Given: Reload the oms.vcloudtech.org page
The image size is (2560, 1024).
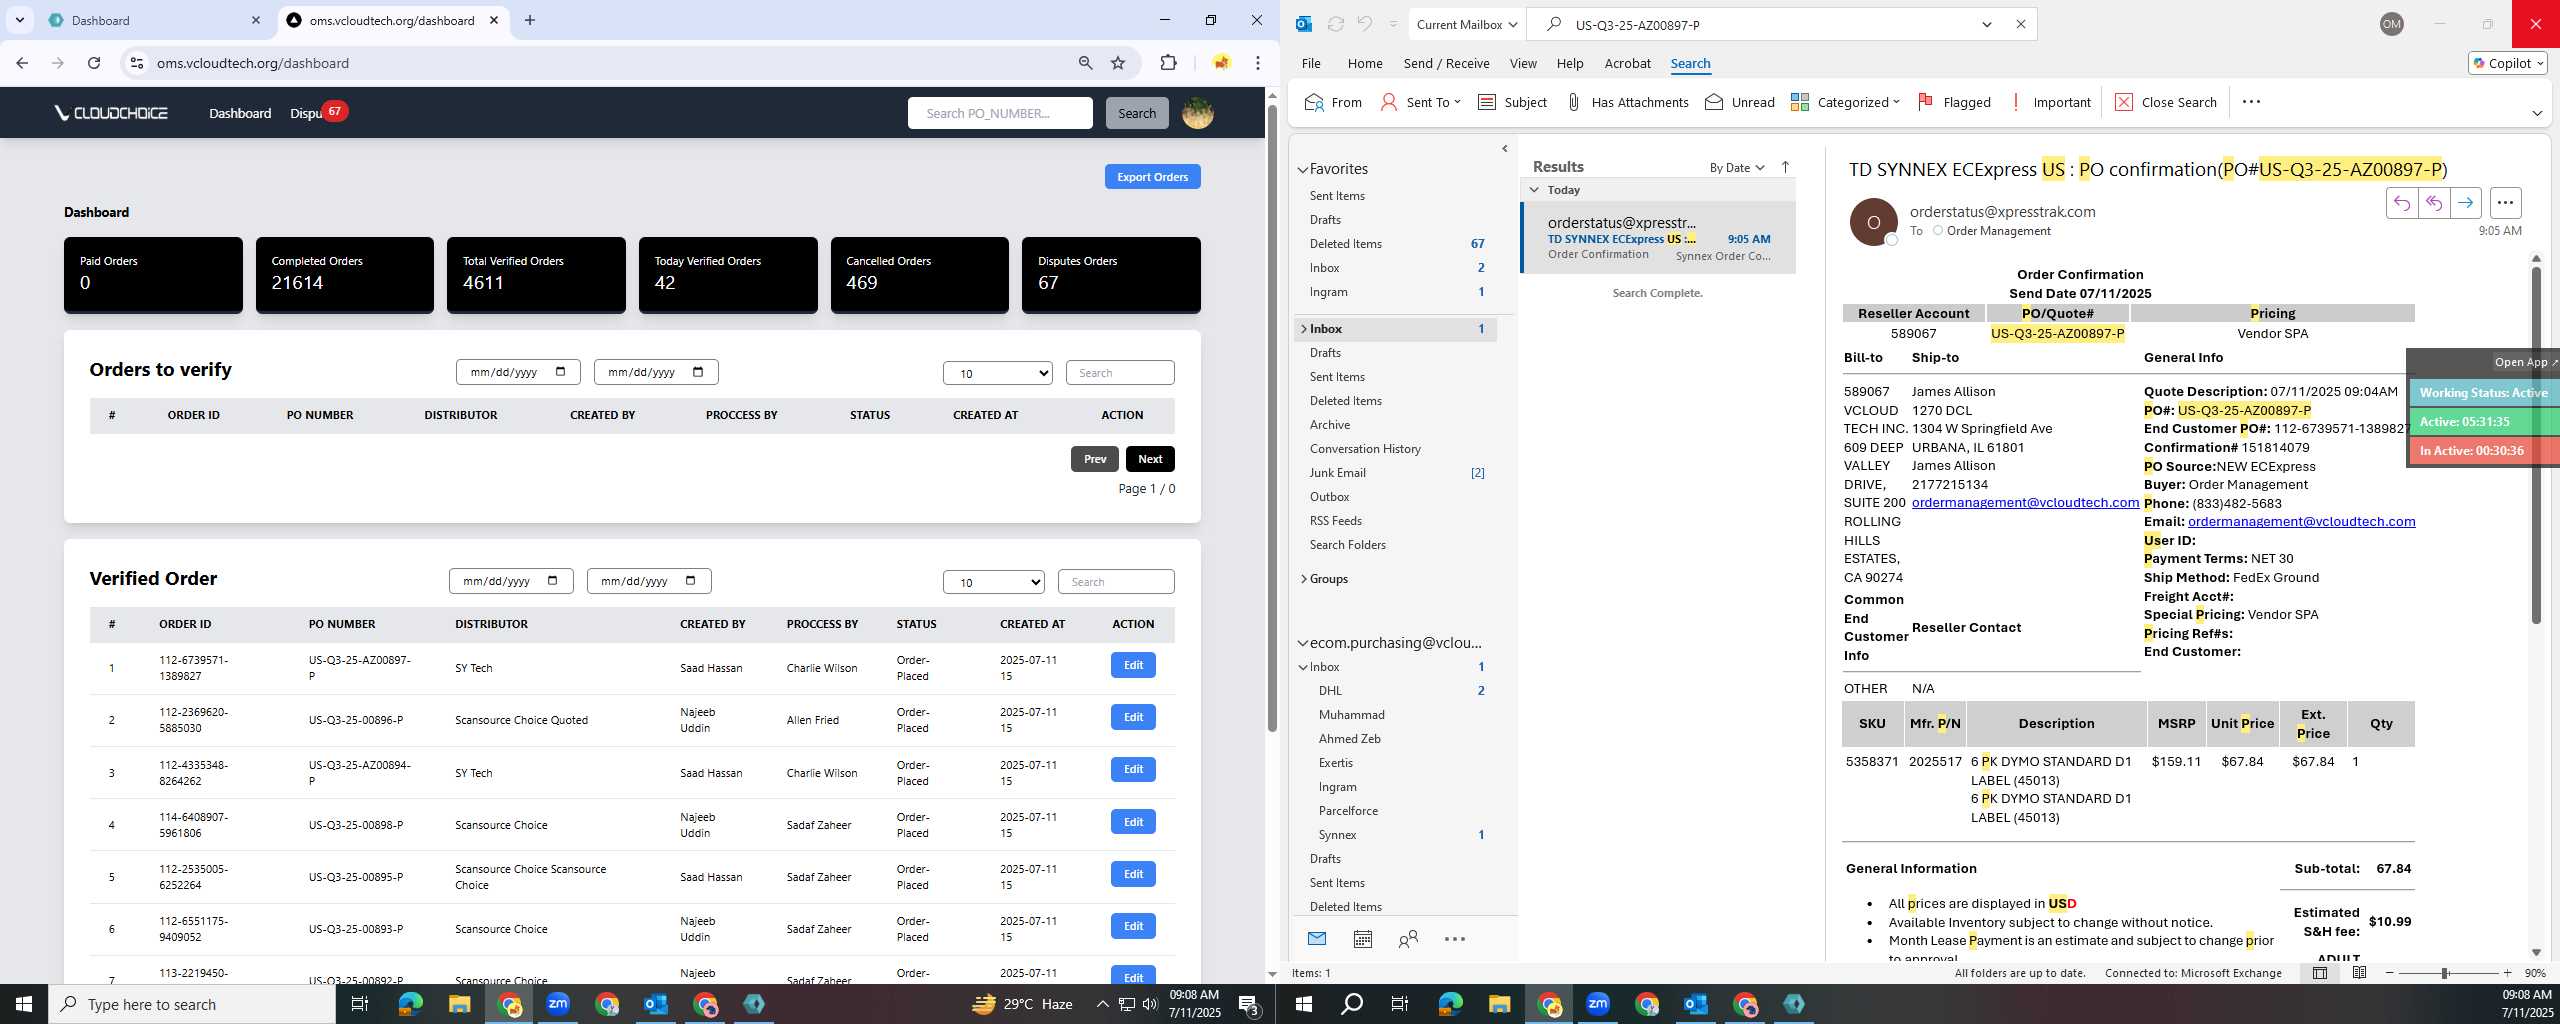Looking at the screenshot, I should point(94,63).
